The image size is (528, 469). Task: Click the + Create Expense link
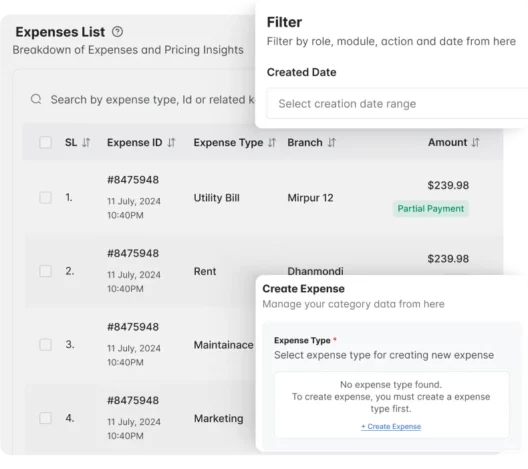point(391,427)
